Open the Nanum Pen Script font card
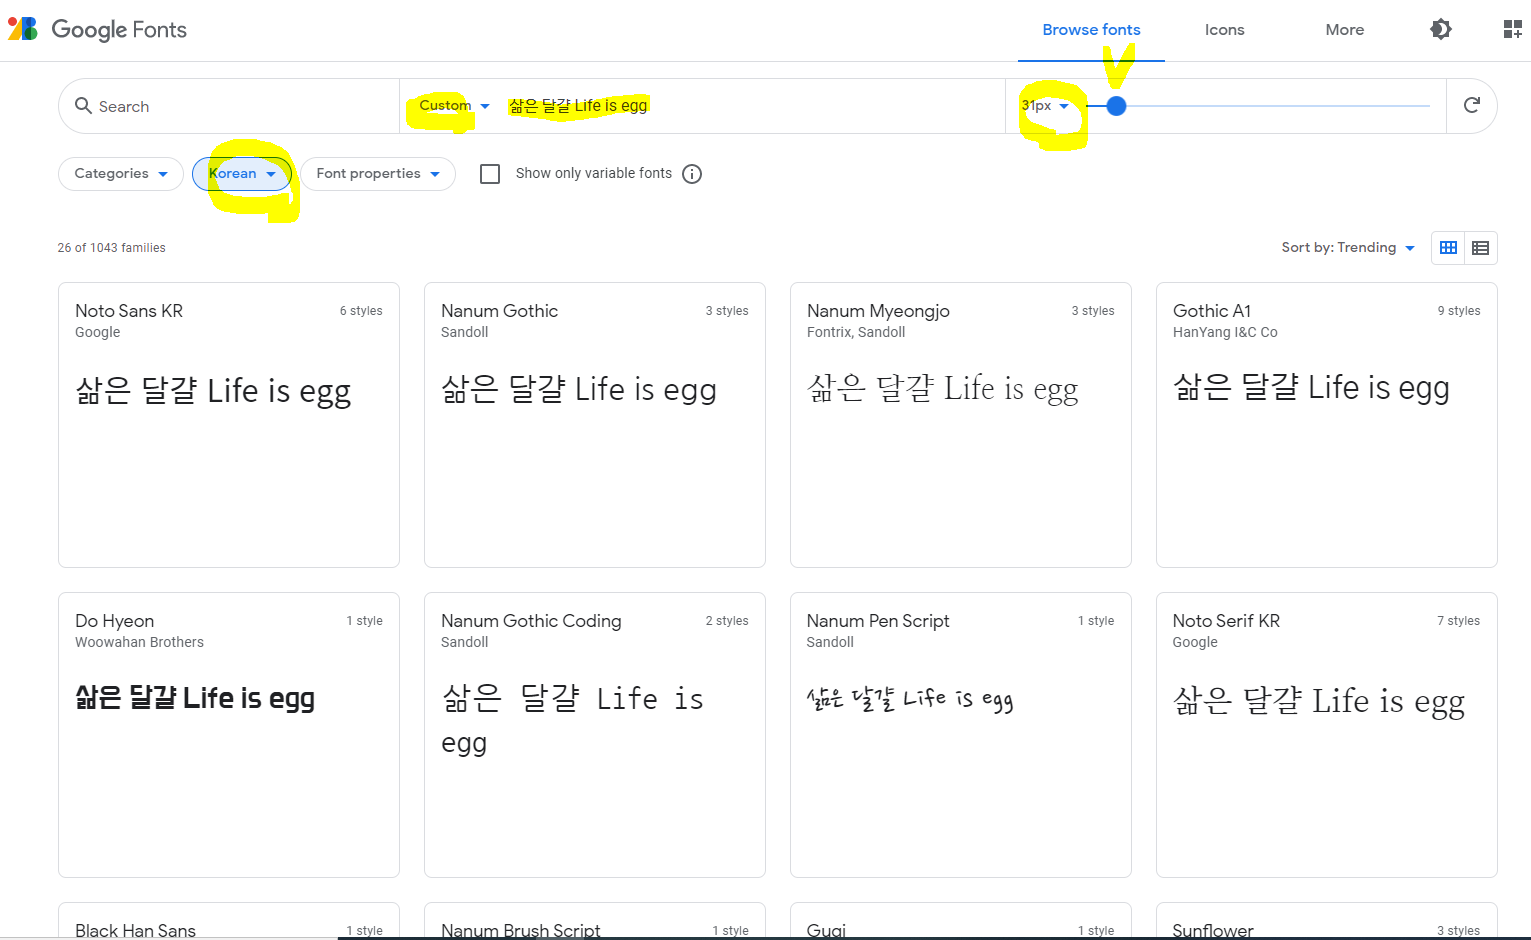This screenshot has height=940, width=1531. click(x=961, y=735)
